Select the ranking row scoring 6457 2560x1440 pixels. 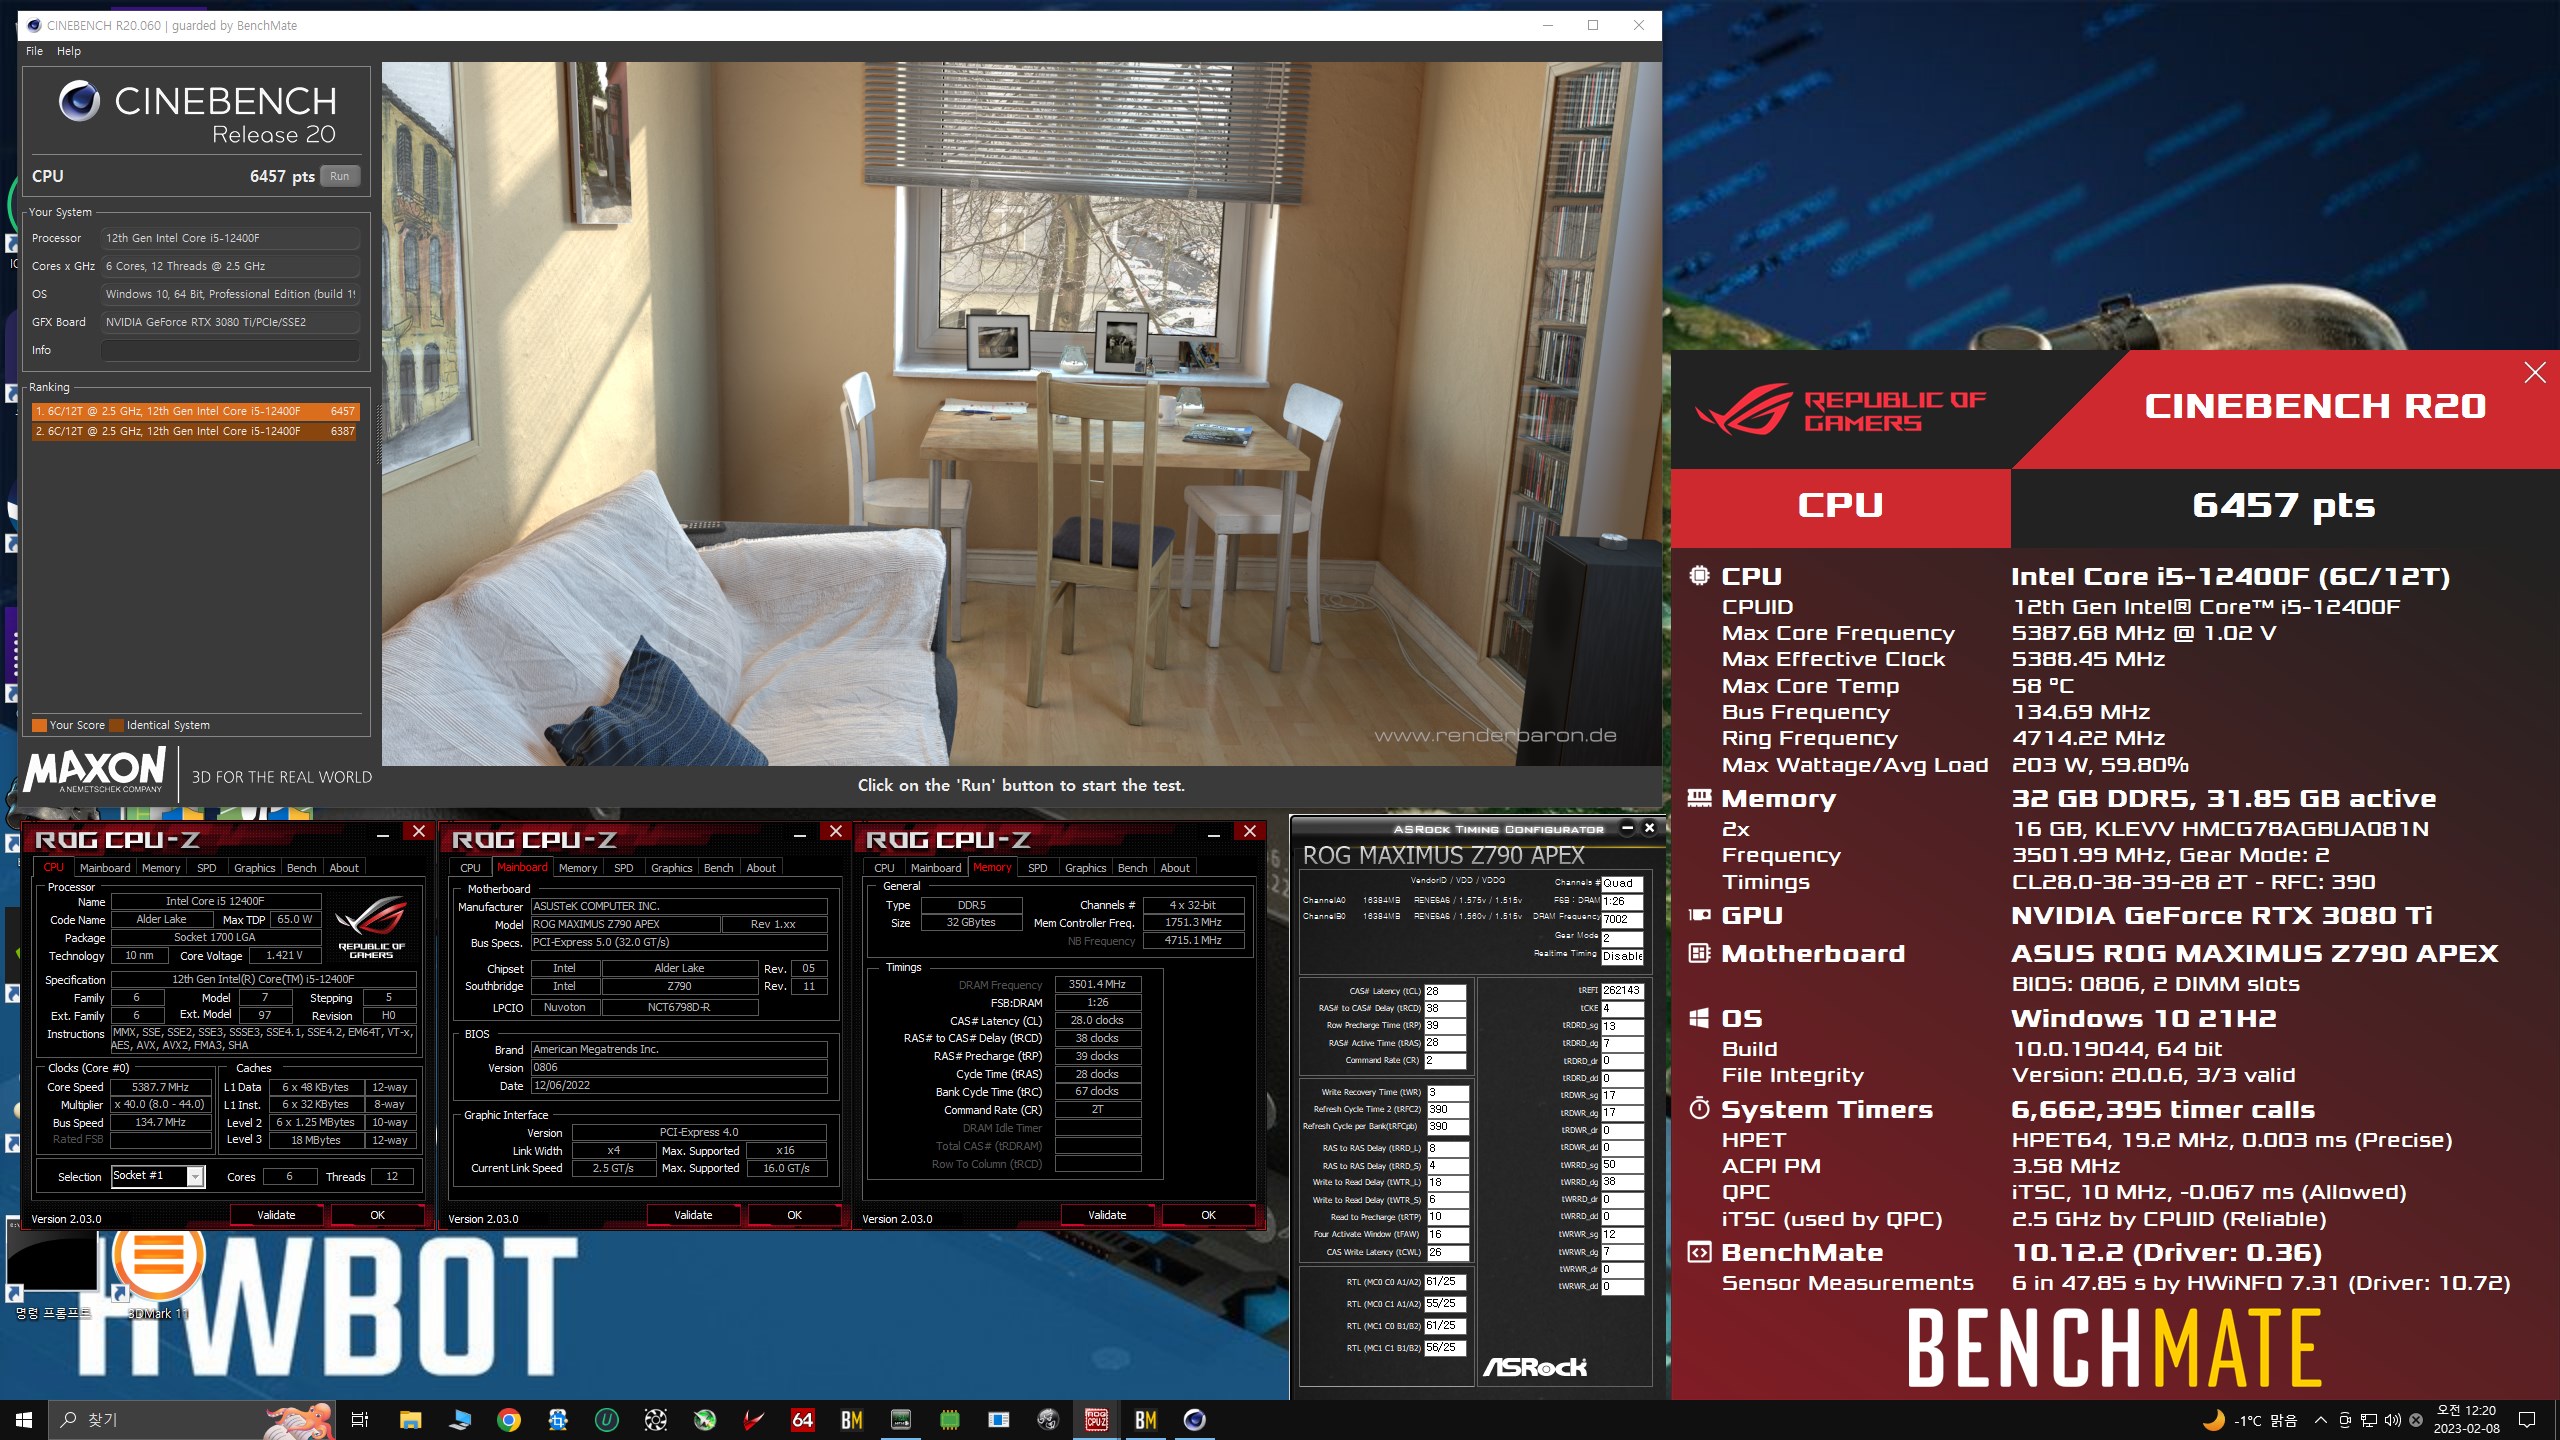point(194,411)
